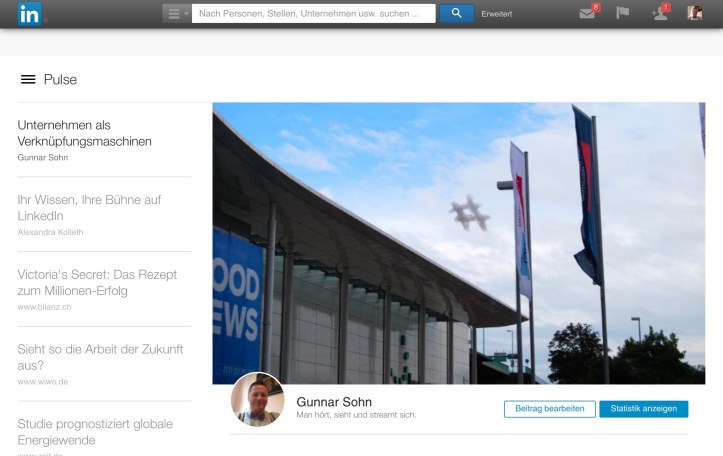Open the Pulse hamburger menu icon
Viewport: 723px width, 456px height.
(x=28, y=80)
